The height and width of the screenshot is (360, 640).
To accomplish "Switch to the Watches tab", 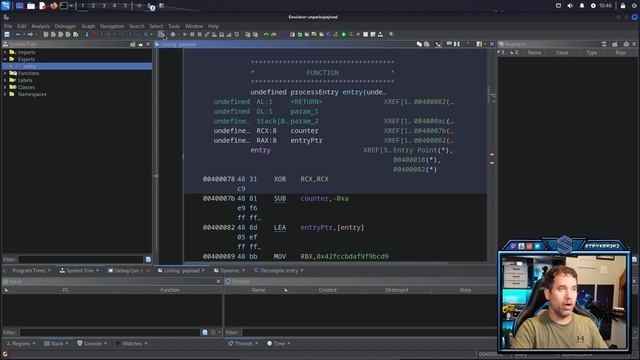I will [x=131, y=343].
